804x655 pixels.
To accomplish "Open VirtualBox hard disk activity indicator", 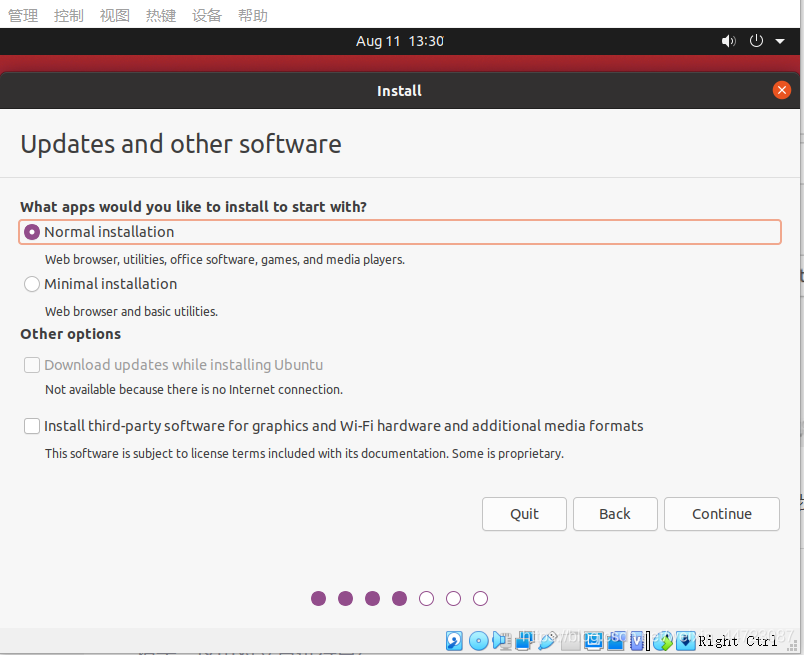I will (454, 641).
